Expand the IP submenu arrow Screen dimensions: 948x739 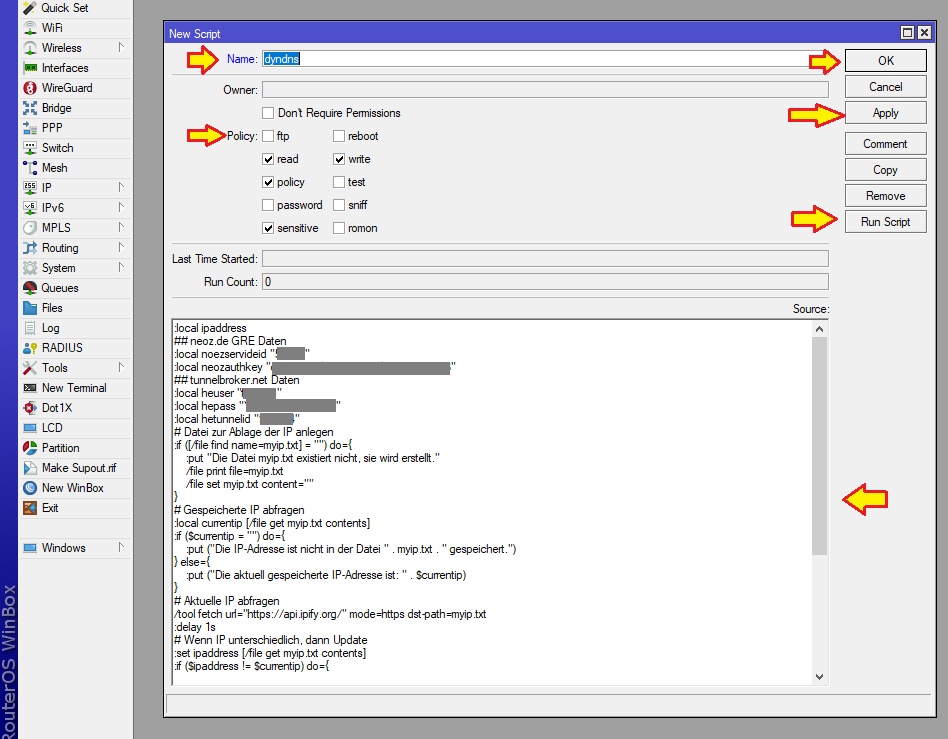(121, 188)
